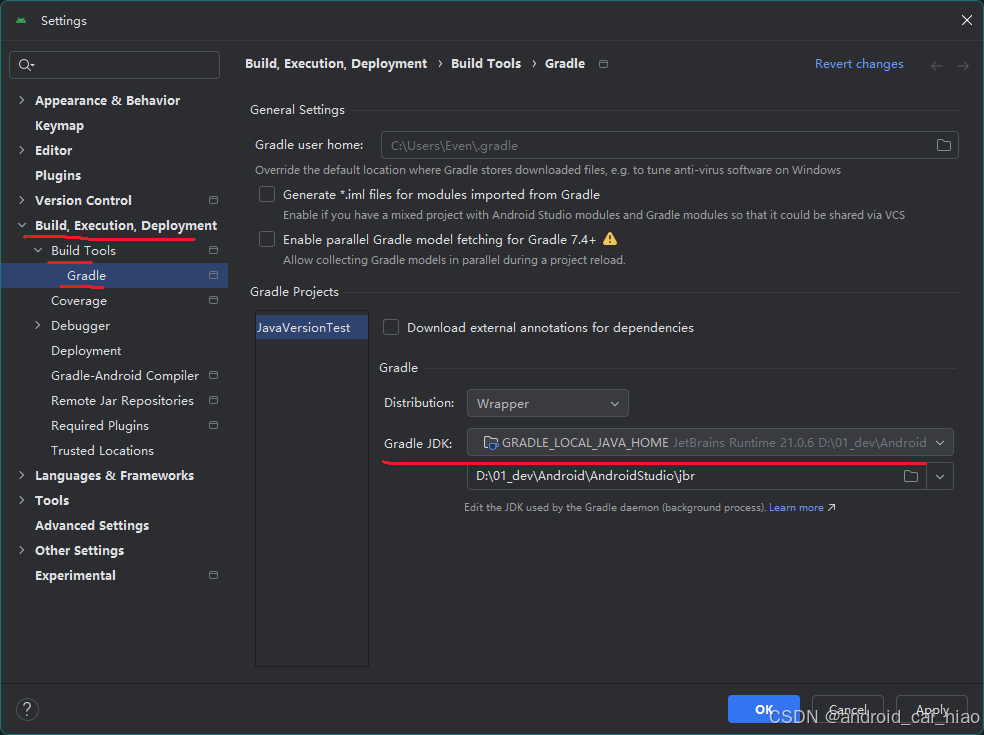Select Deployment in the settings tree

86,351
